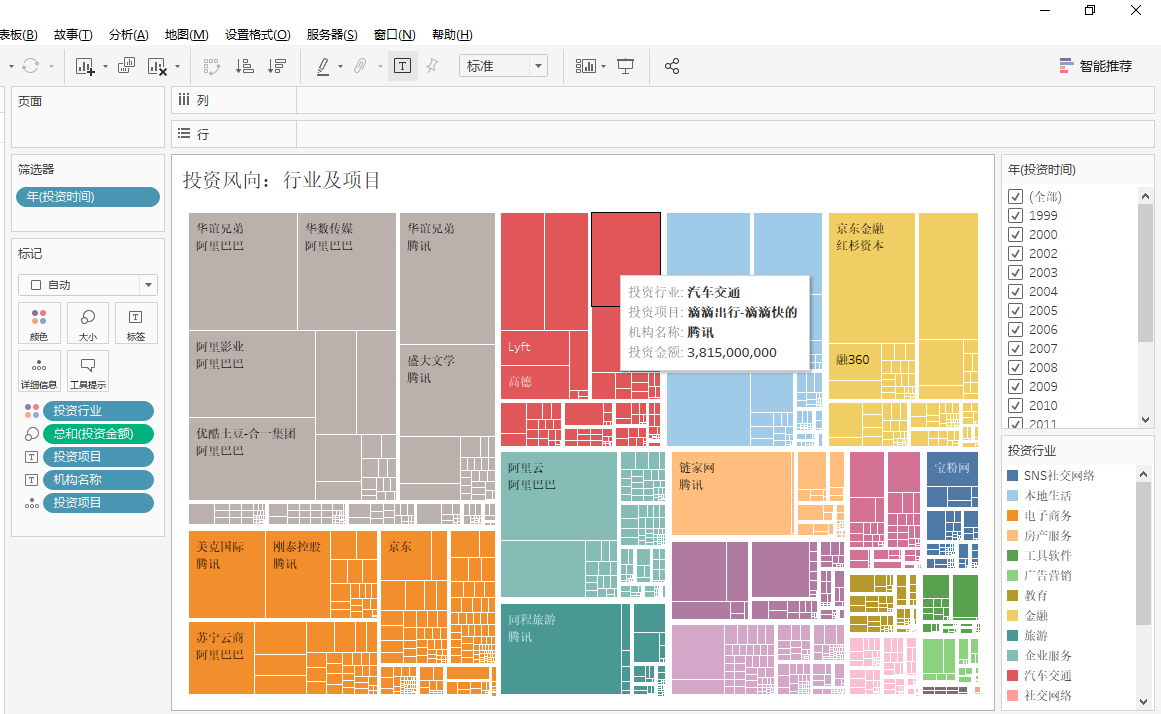Image resolution: width=1161 pixels, height=714 pixels.
Task: Open the Detail (详细信息) marks card
Action: pyautogui.click(x=39, y=371)
